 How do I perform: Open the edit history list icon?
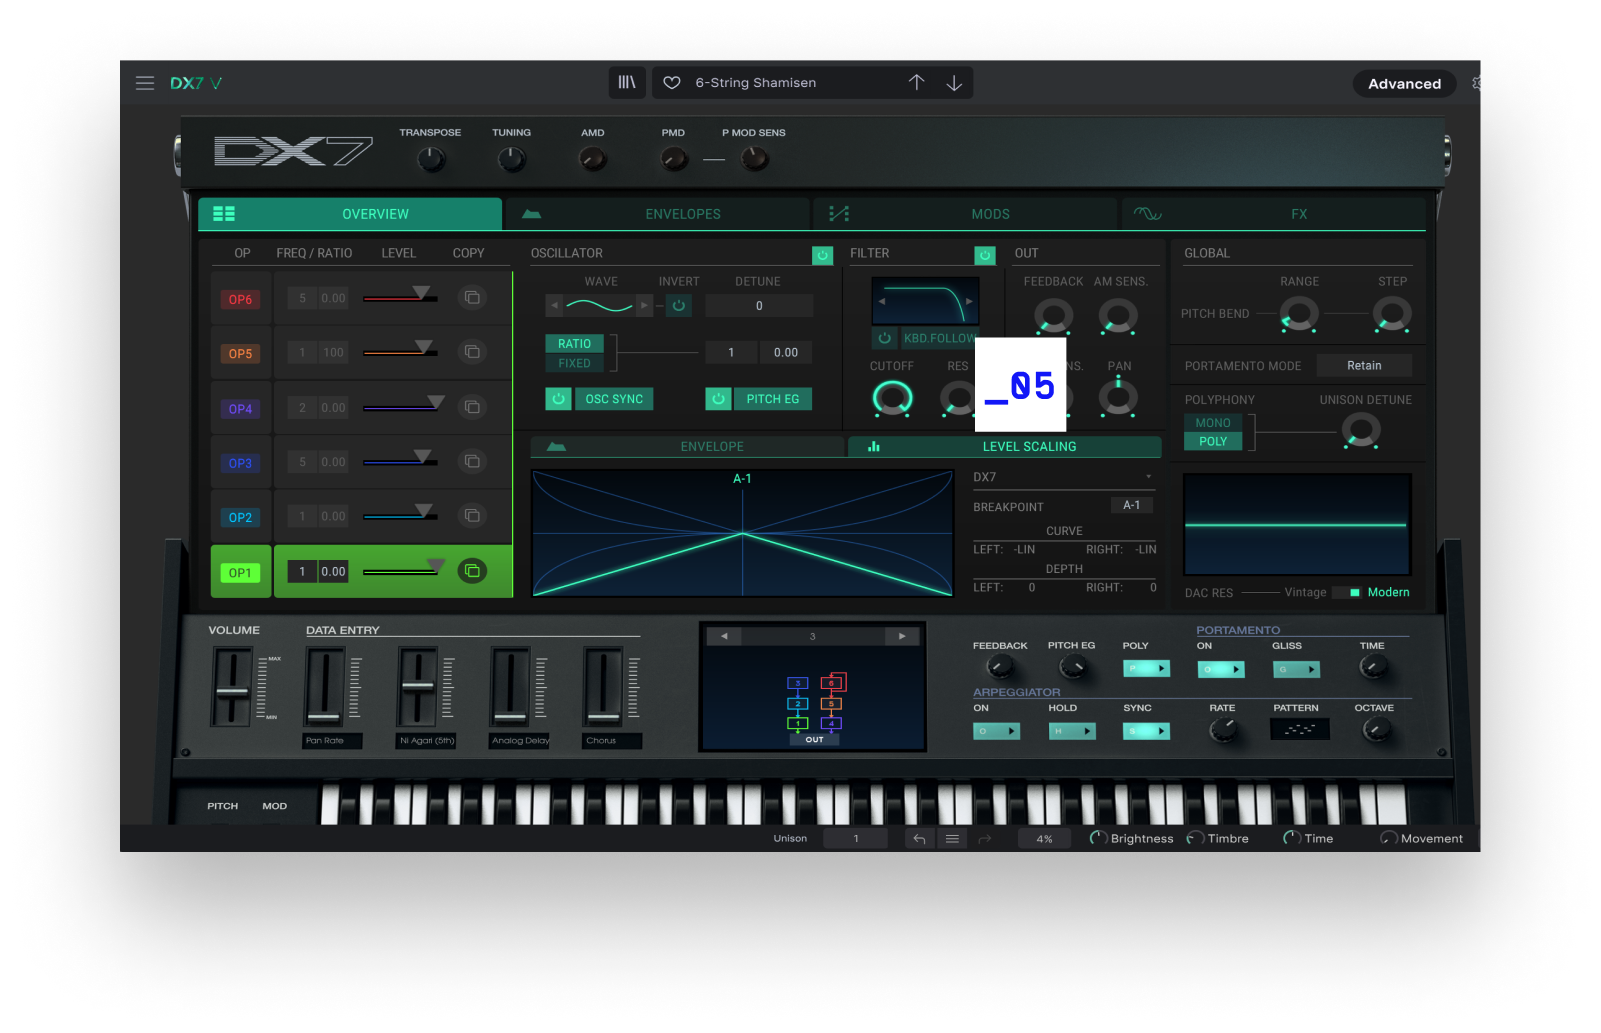pyautogui.click(x=952, y=839)
